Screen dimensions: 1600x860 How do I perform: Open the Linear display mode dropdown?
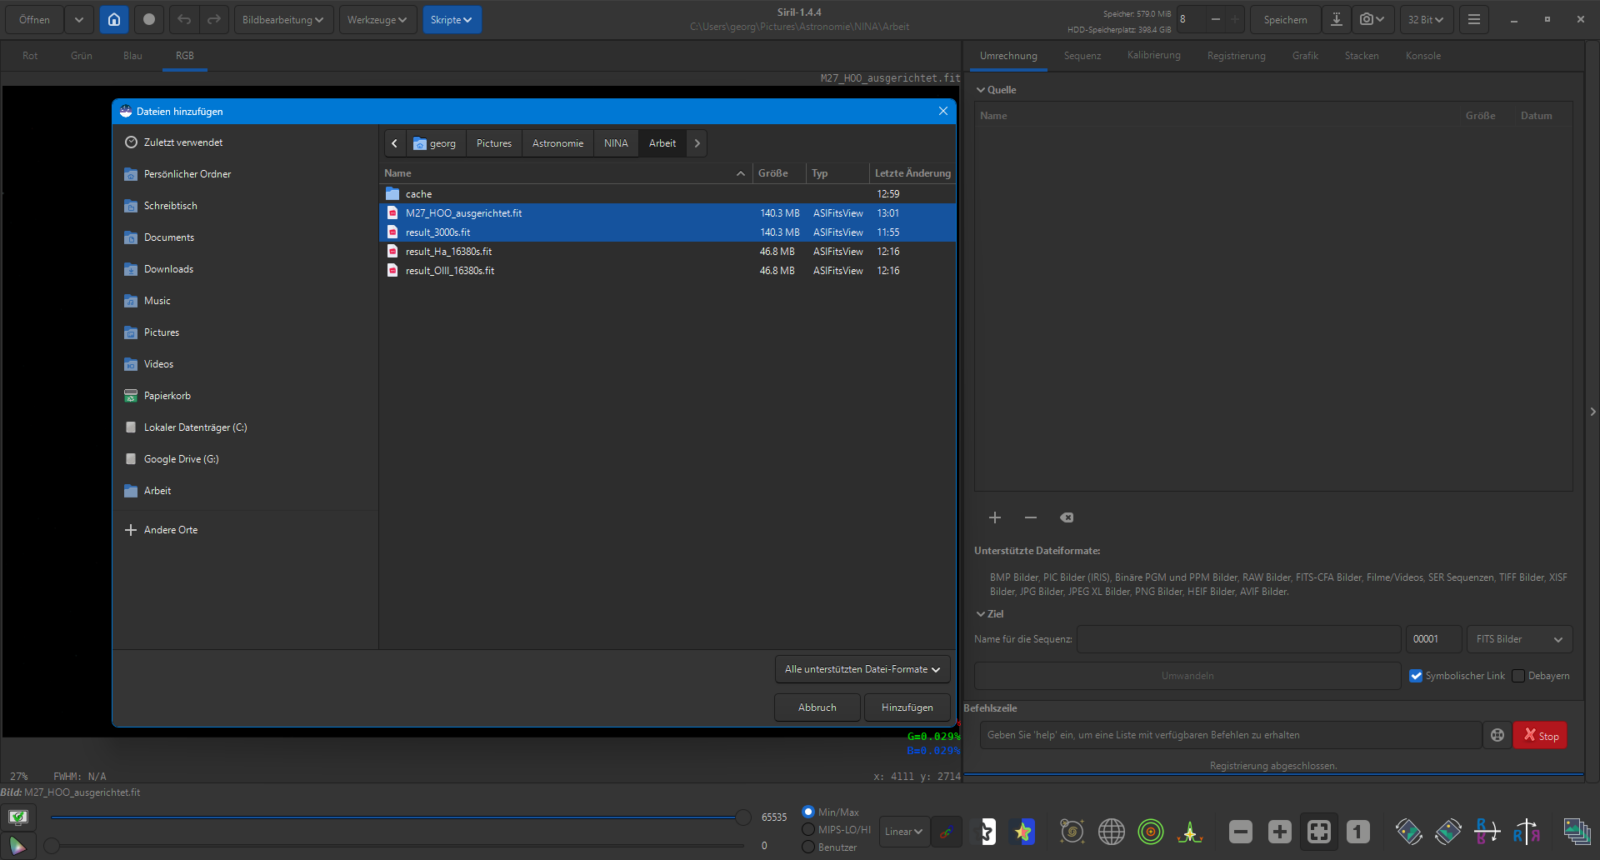[x=904, y=832]
